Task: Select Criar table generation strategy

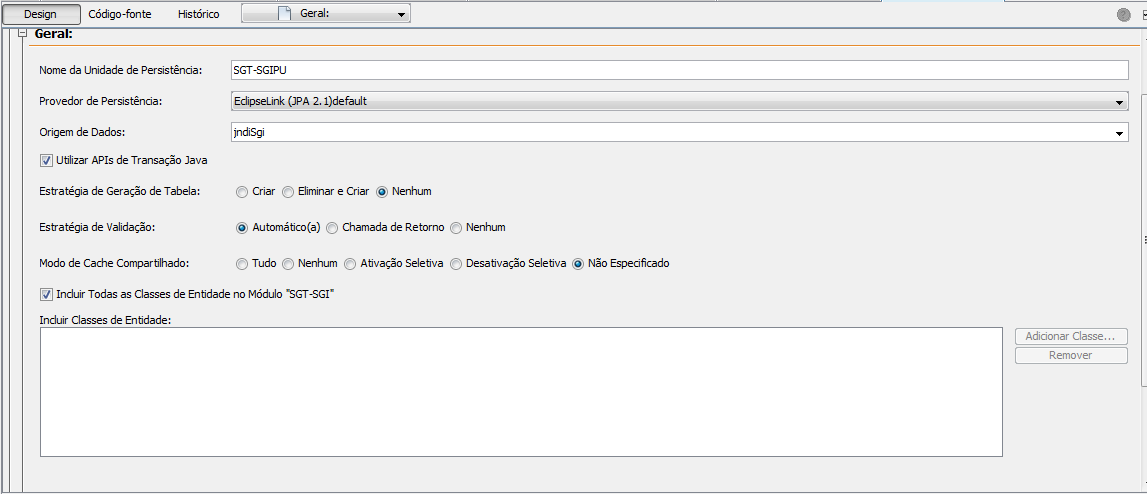Action: coord(241,192)
